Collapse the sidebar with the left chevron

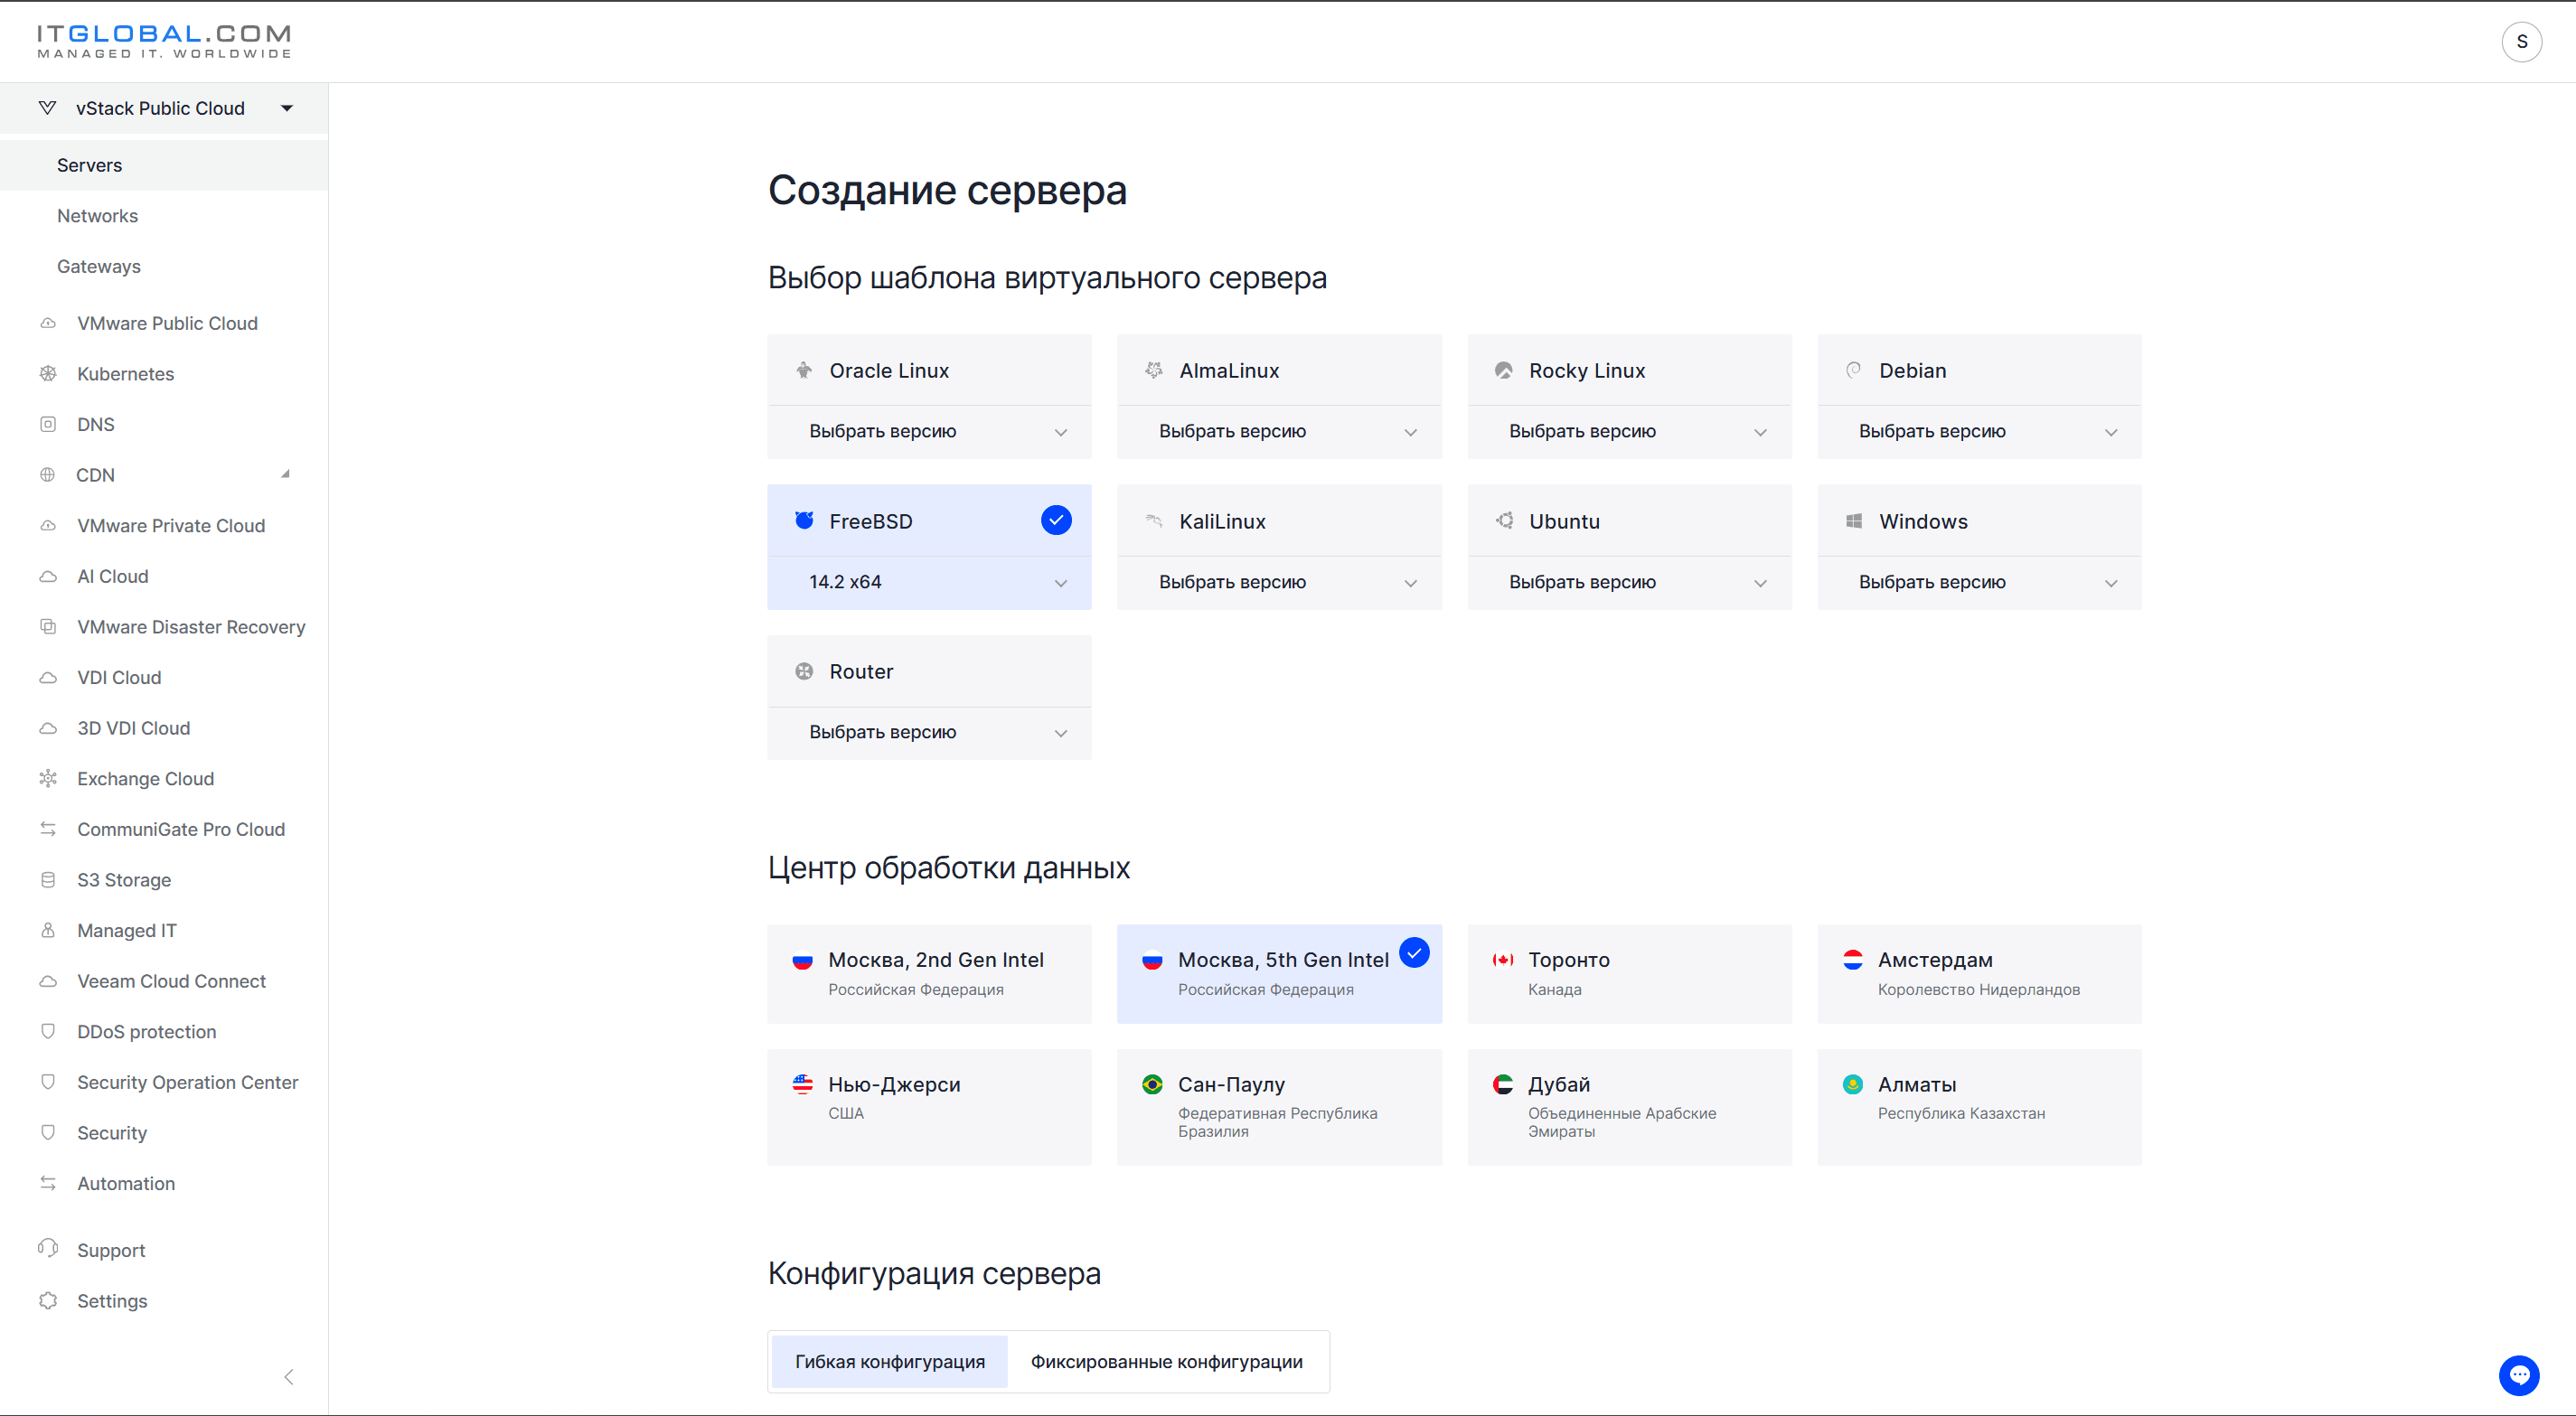click(x=288, y=1377)
